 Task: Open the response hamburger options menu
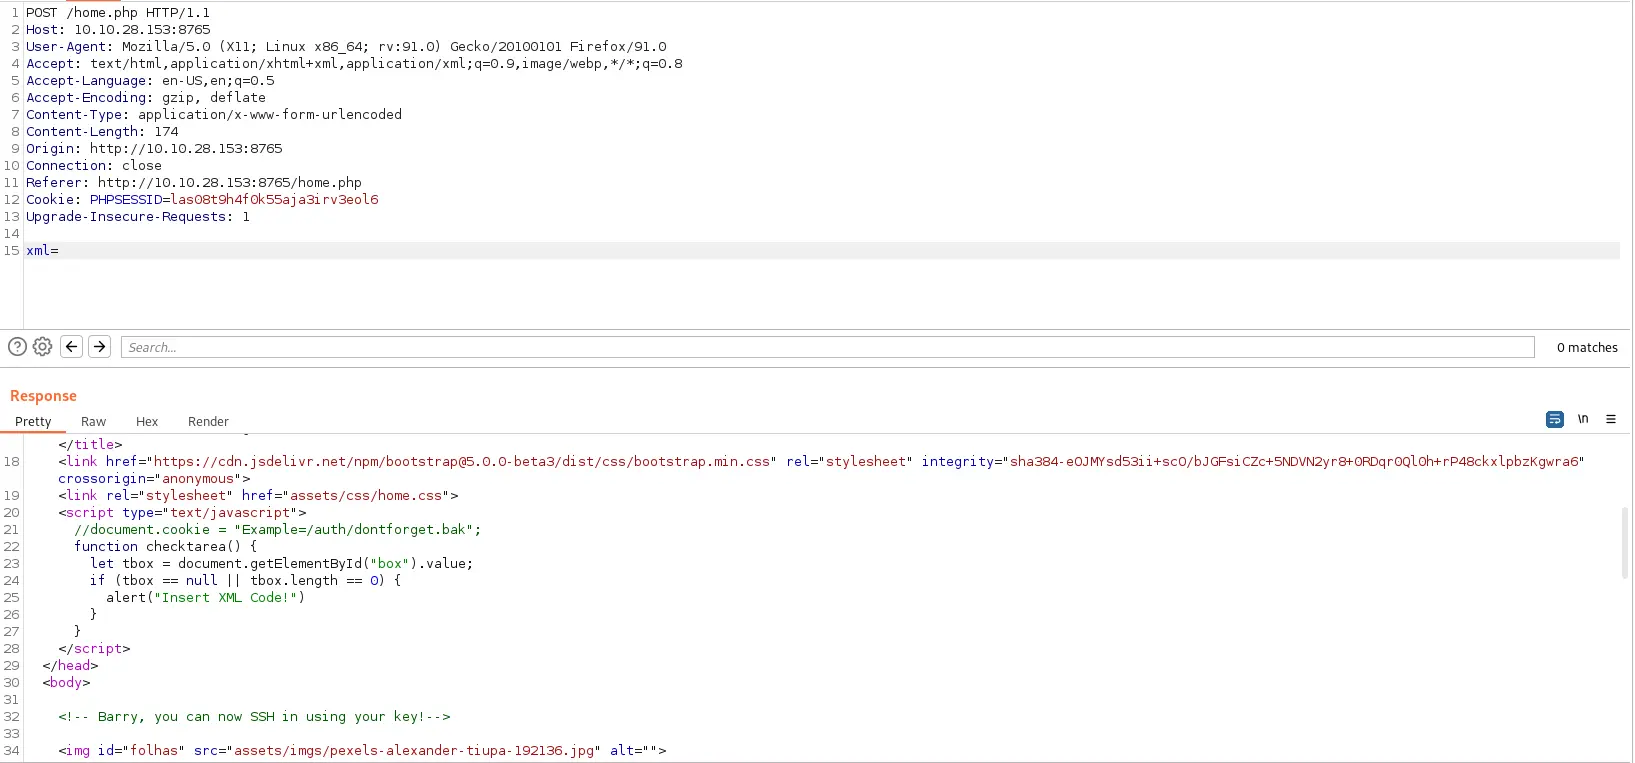[1611, 419]
